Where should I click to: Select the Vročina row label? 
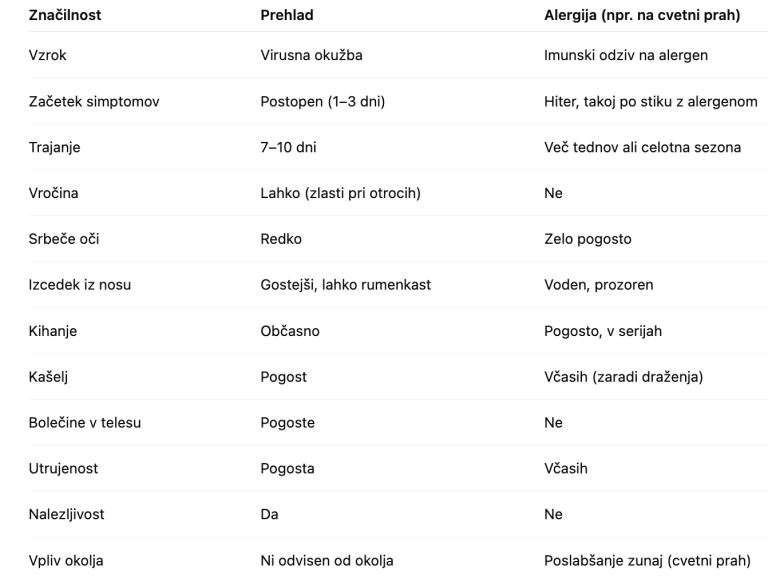click(55, 194)
